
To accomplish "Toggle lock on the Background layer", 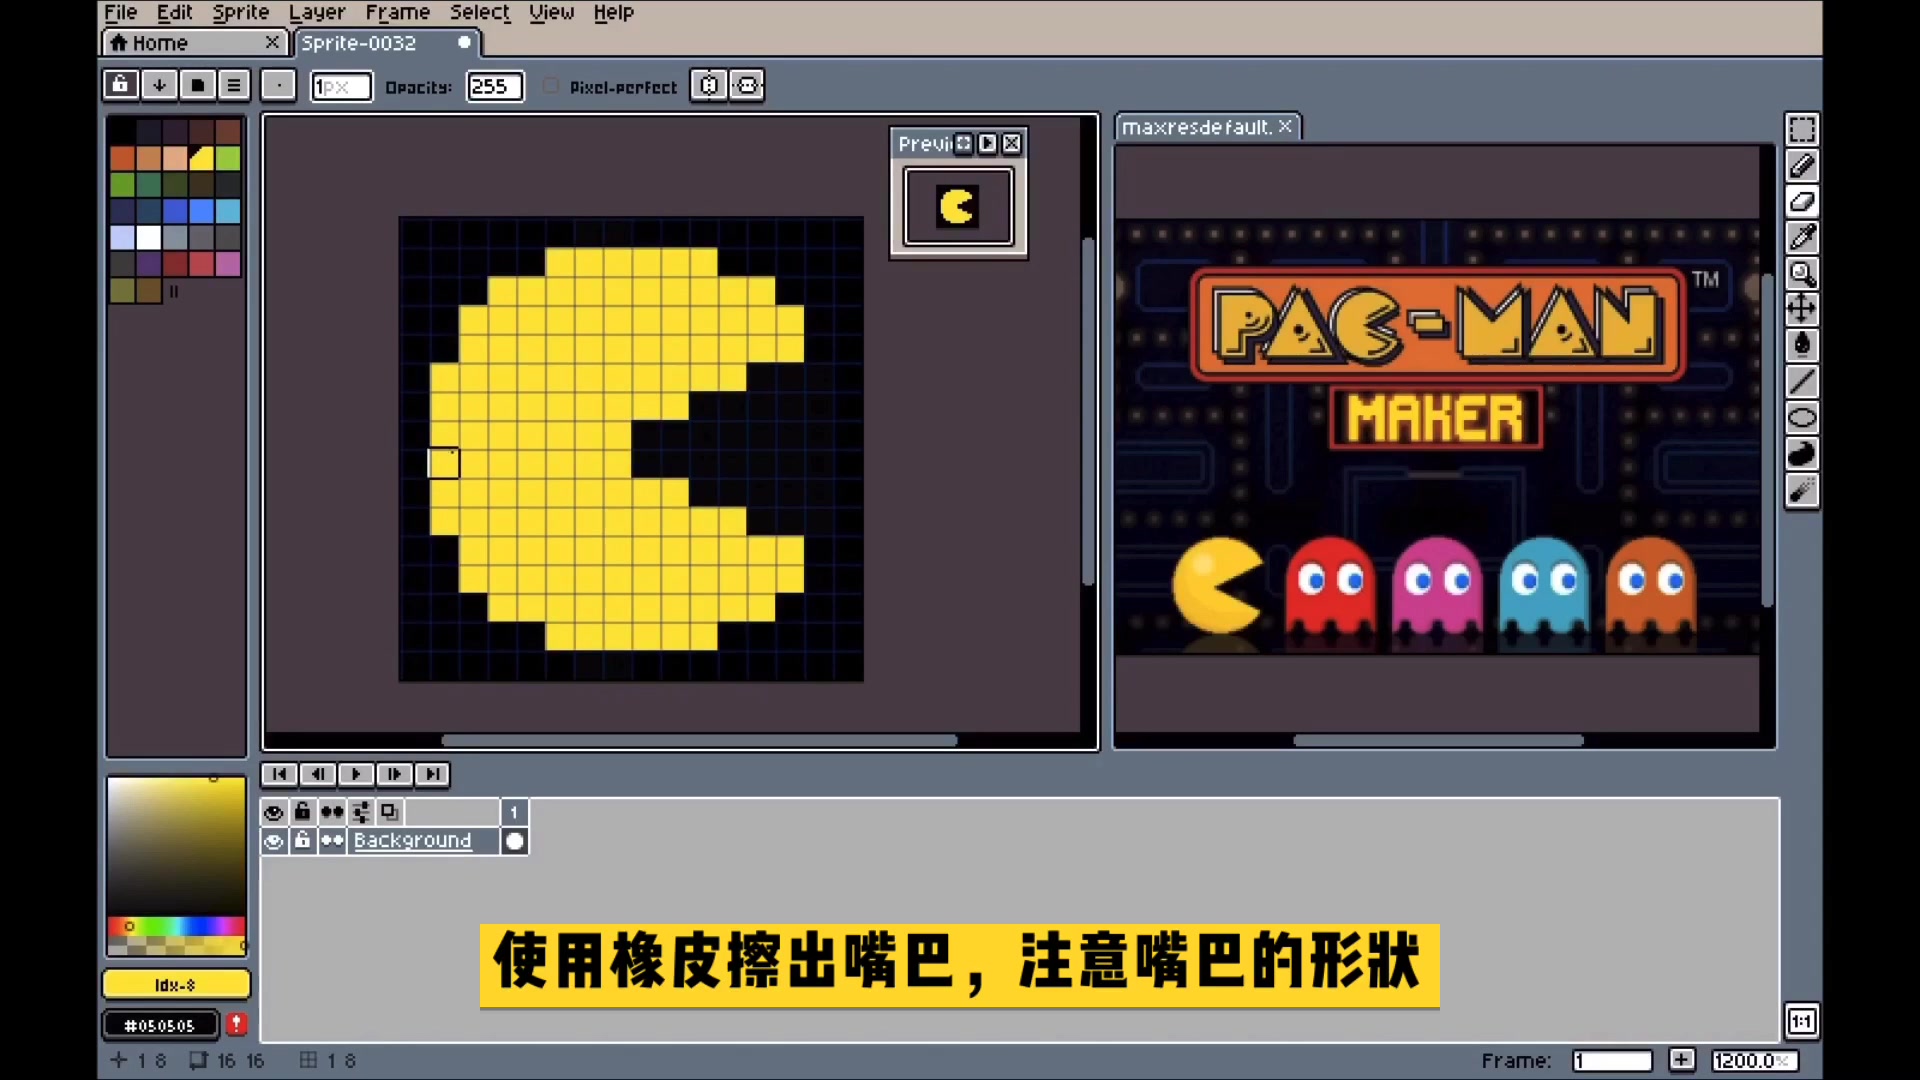I will tap(302, 841).
